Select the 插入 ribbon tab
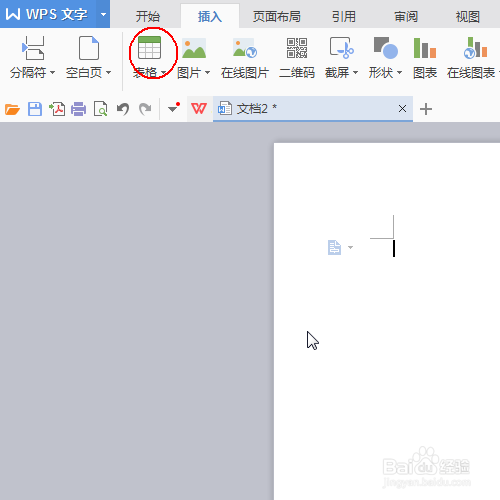 point(210,16)
